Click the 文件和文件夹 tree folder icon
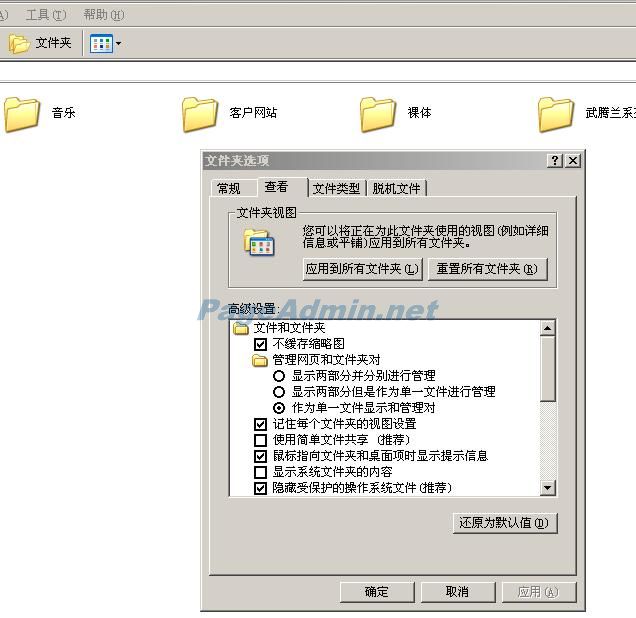Image resolution: width=636 pixels, height=618 pixels. (x=240, y=328)
